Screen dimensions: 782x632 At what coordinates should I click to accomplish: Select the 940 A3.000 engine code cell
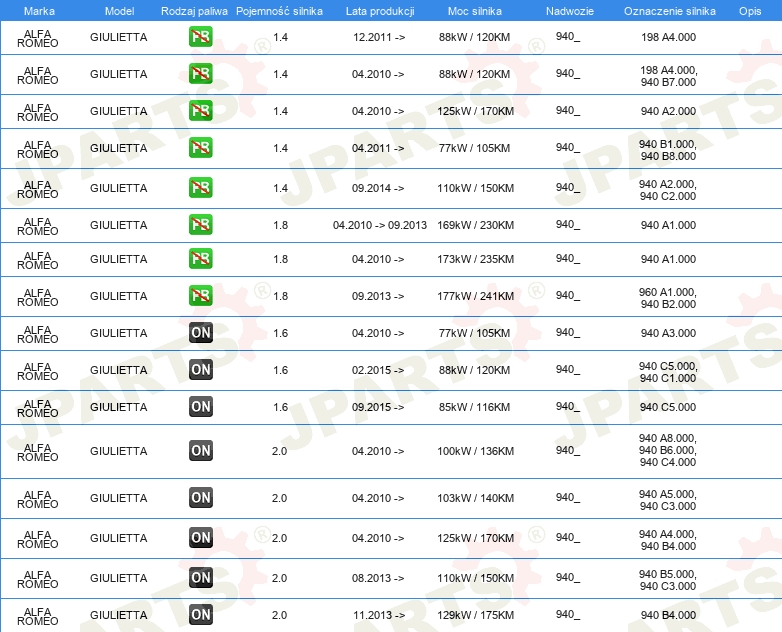point(668,333)
